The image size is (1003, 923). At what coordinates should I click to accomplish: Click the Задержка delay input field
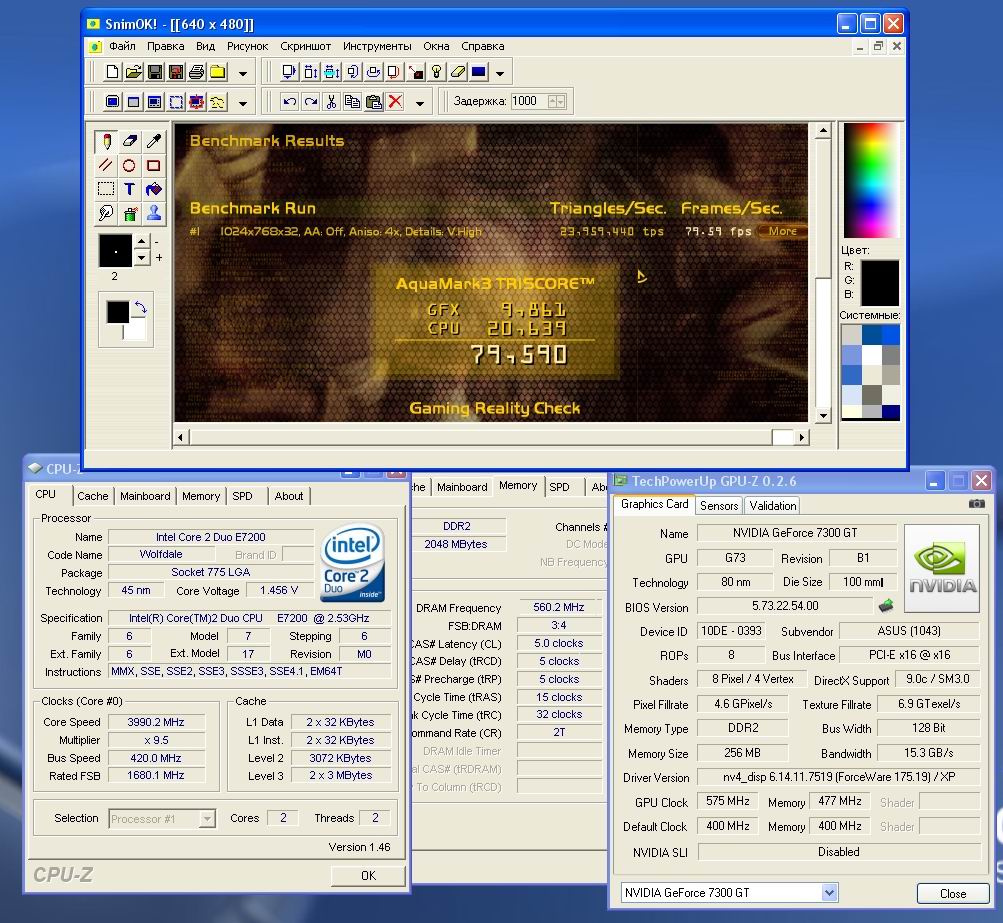pyautogui.click(x=529, y=101)
